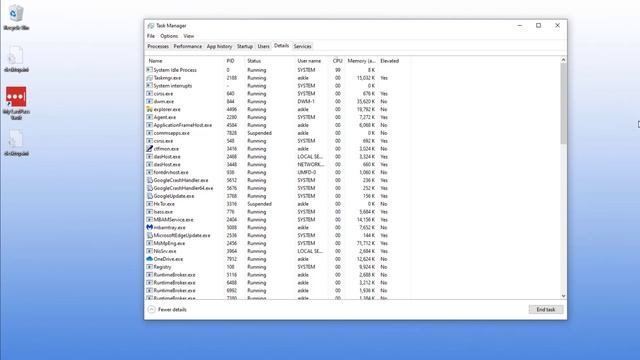The height and width of the screenshot is (360, 640).
Task: Switch to the Performance tab
Action: [188, 46]
